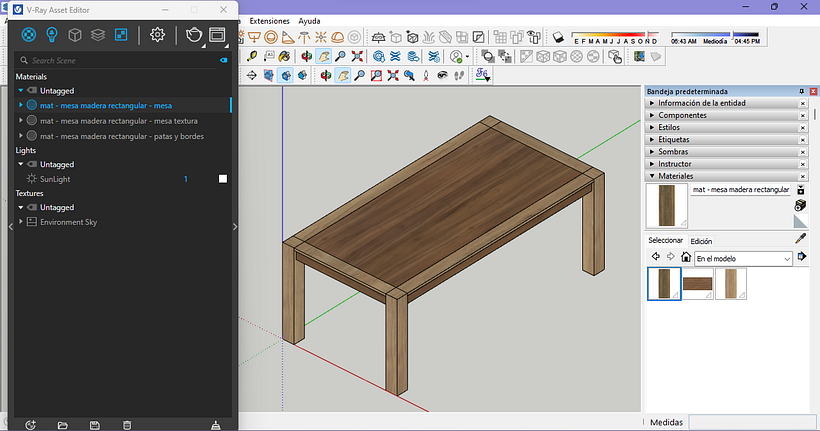Click home icon in Materiales browser

686,257
